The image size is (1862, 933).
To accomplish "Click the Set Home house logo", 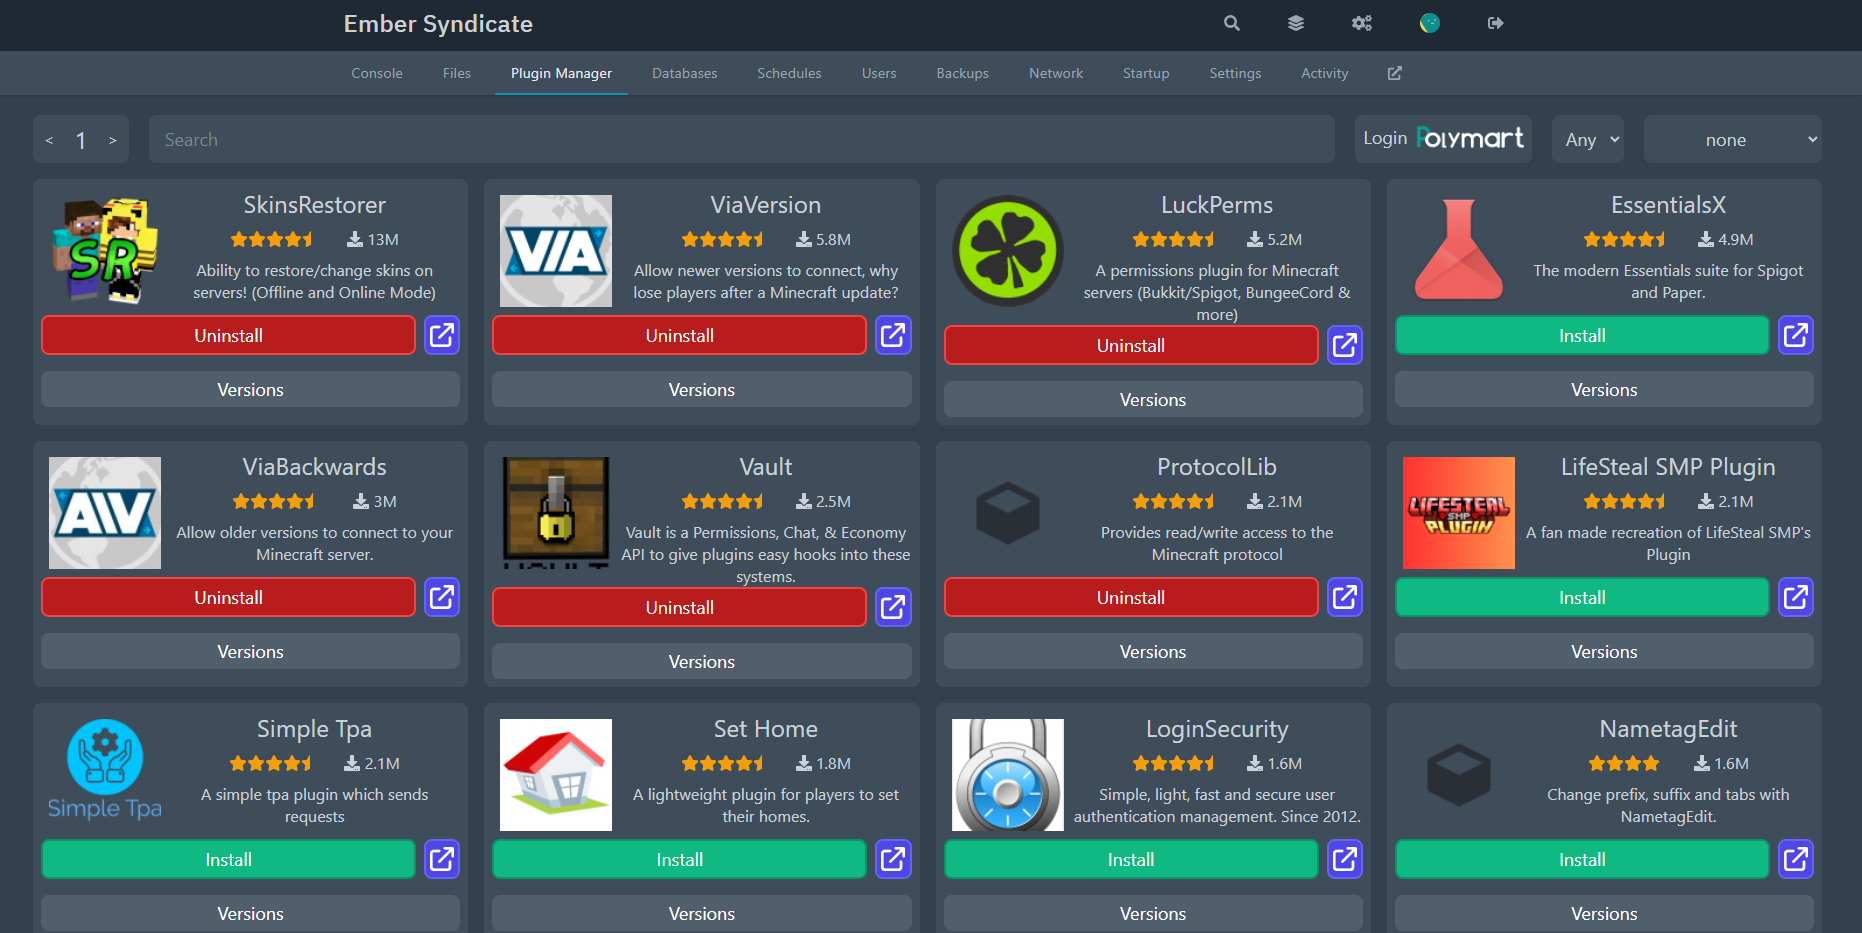I will click(556, 775).
